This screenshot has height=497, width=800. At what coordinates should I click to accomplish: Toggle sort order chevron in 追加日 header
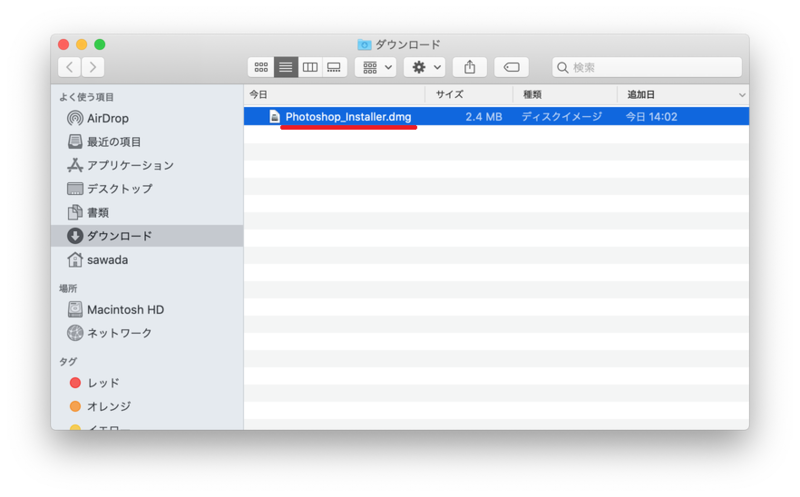[x=742, y=95]
